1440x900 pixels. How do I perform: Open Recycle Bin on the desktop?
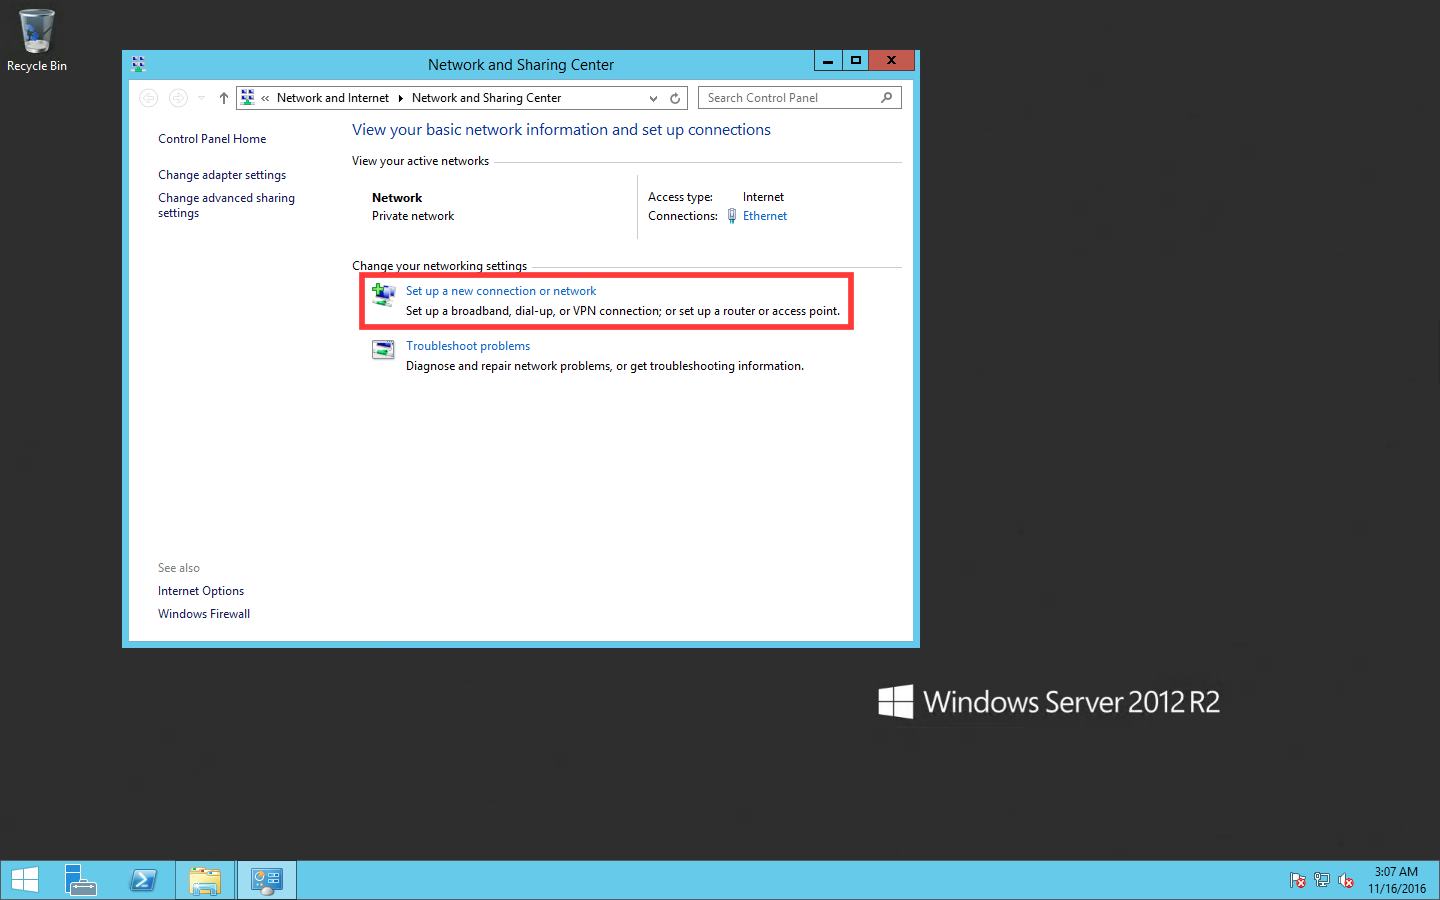tap(37, 41)
